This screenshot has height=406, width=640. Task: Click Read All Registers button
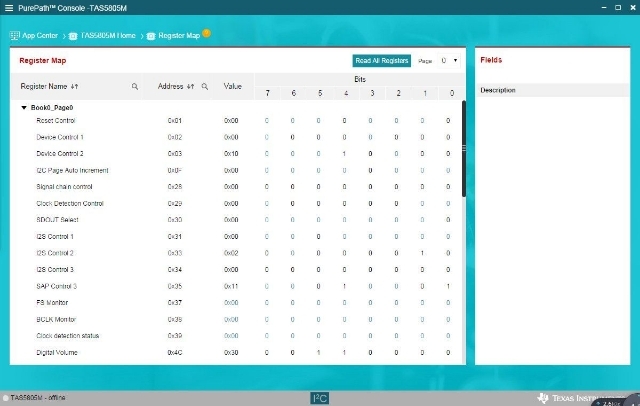[382, 60]
